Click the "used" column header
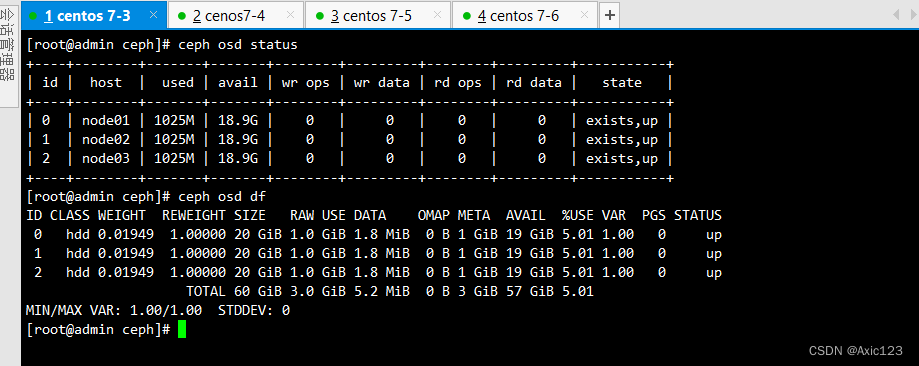919x366 pixels. tap(178, 83)
